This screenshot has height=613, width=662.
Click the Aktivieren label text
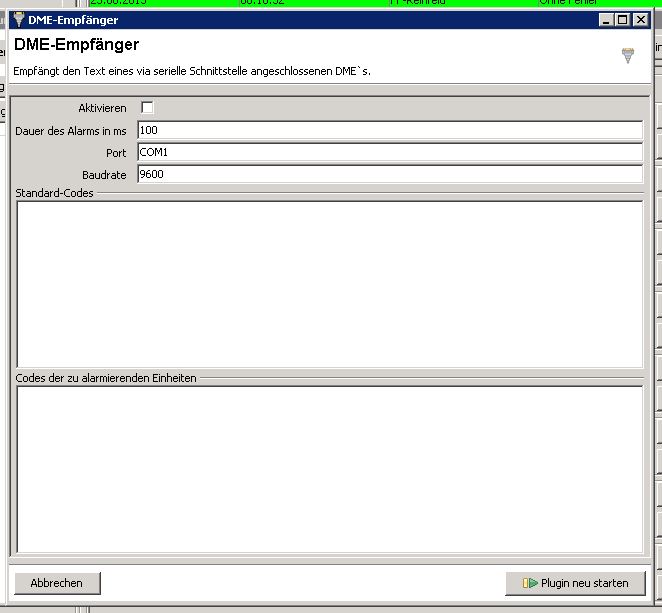102,108
